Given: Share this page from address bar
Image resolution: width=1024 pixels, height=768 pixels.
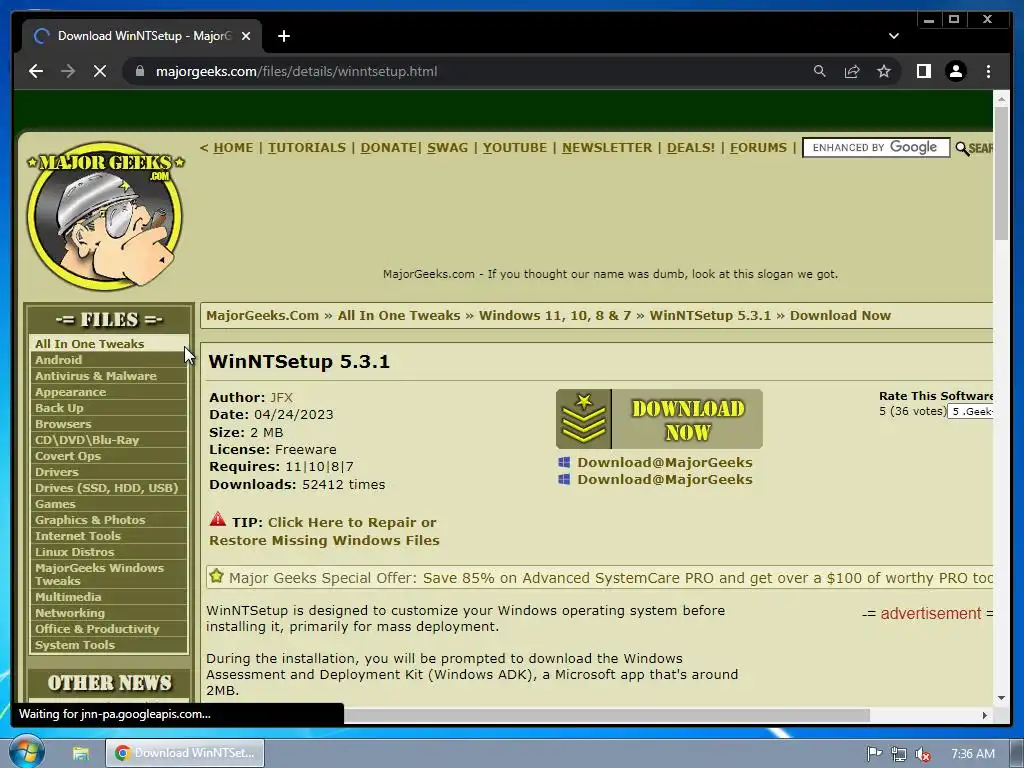Looking at the screenshot, I should point(852,71).
